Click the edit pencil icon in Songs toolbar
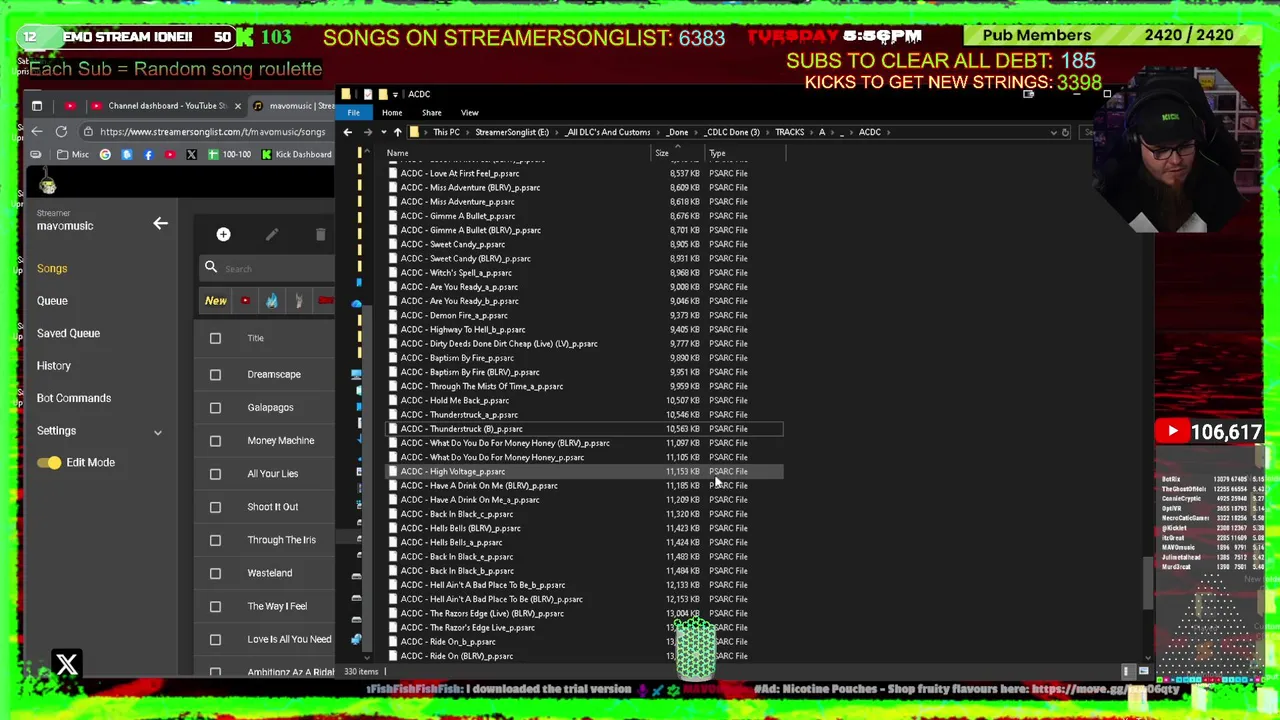The height and width of the screenshot is (720, 1280). pyautogui.click(x=272, y=234)
